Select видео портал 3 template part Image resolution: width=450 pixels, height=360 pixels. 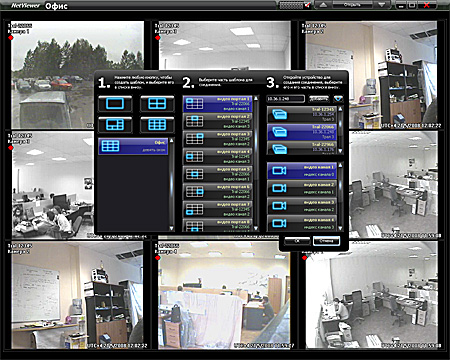218,139
